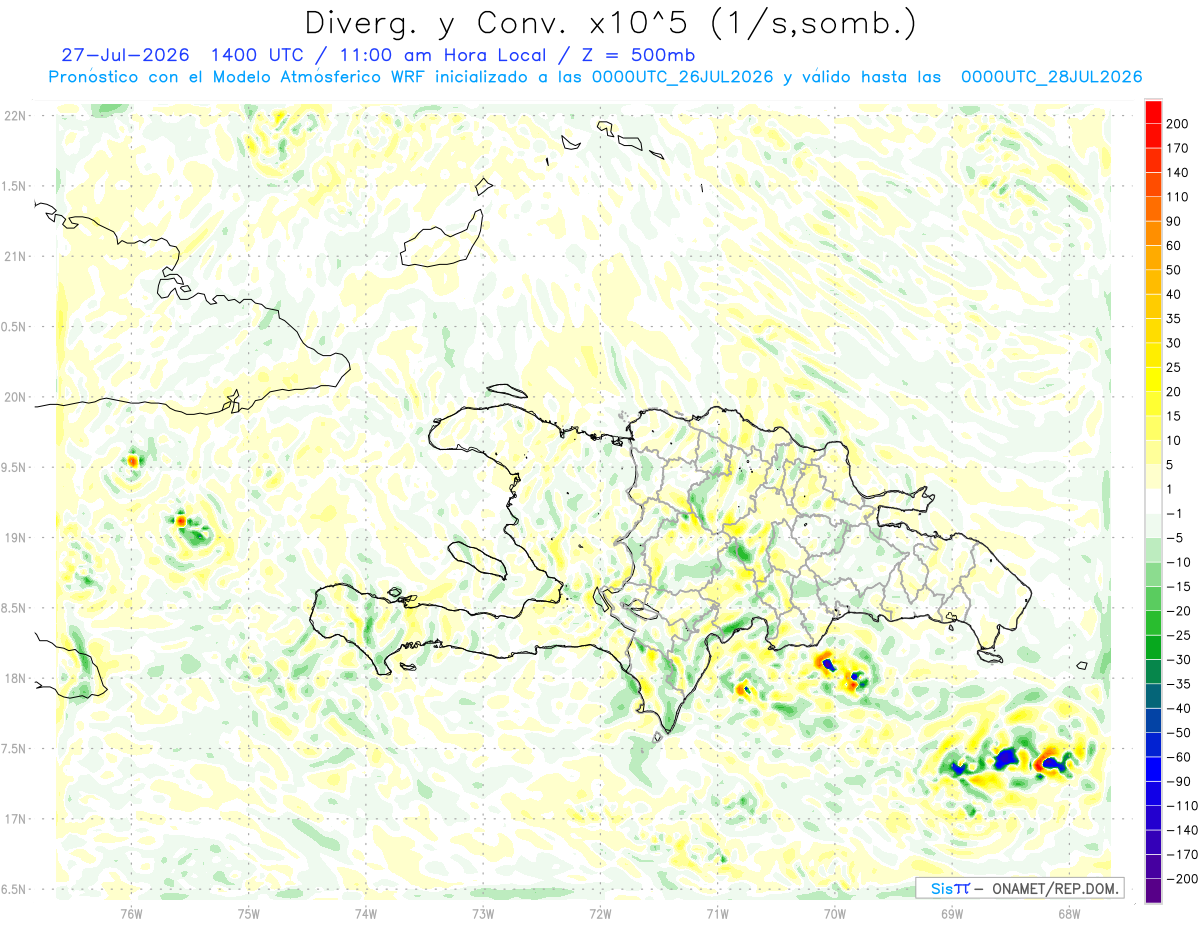Screen dimensions: 1200x927
Task: Click the colorbar value 60
Action: pos(1174,246)
